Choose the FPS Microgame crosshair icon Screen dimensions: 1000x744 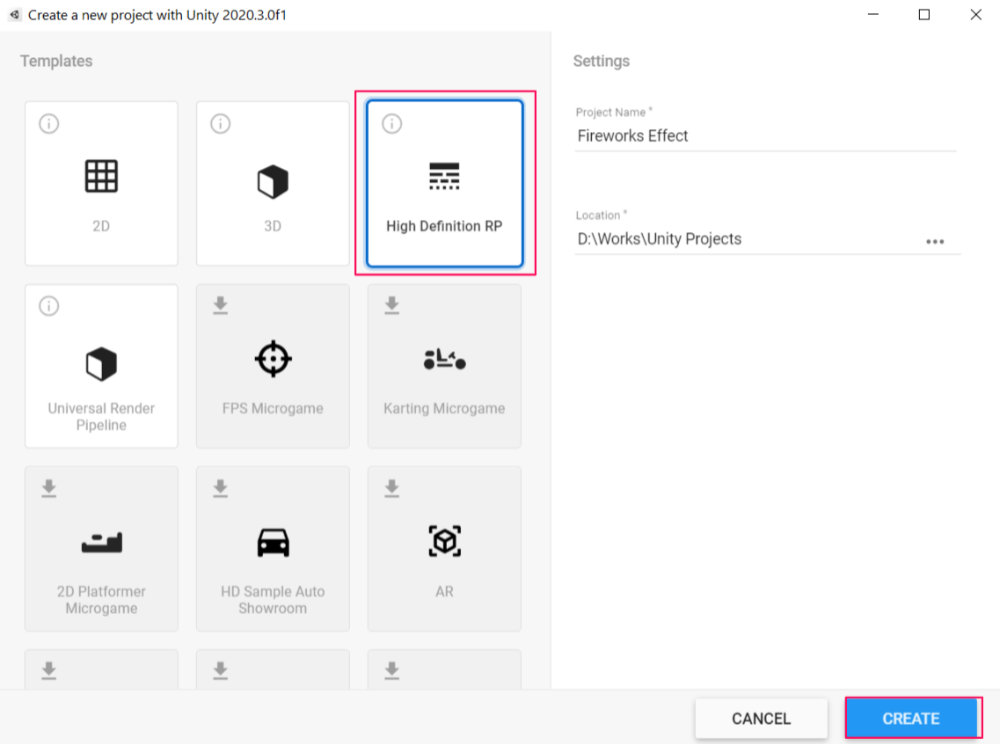point(272,358)
